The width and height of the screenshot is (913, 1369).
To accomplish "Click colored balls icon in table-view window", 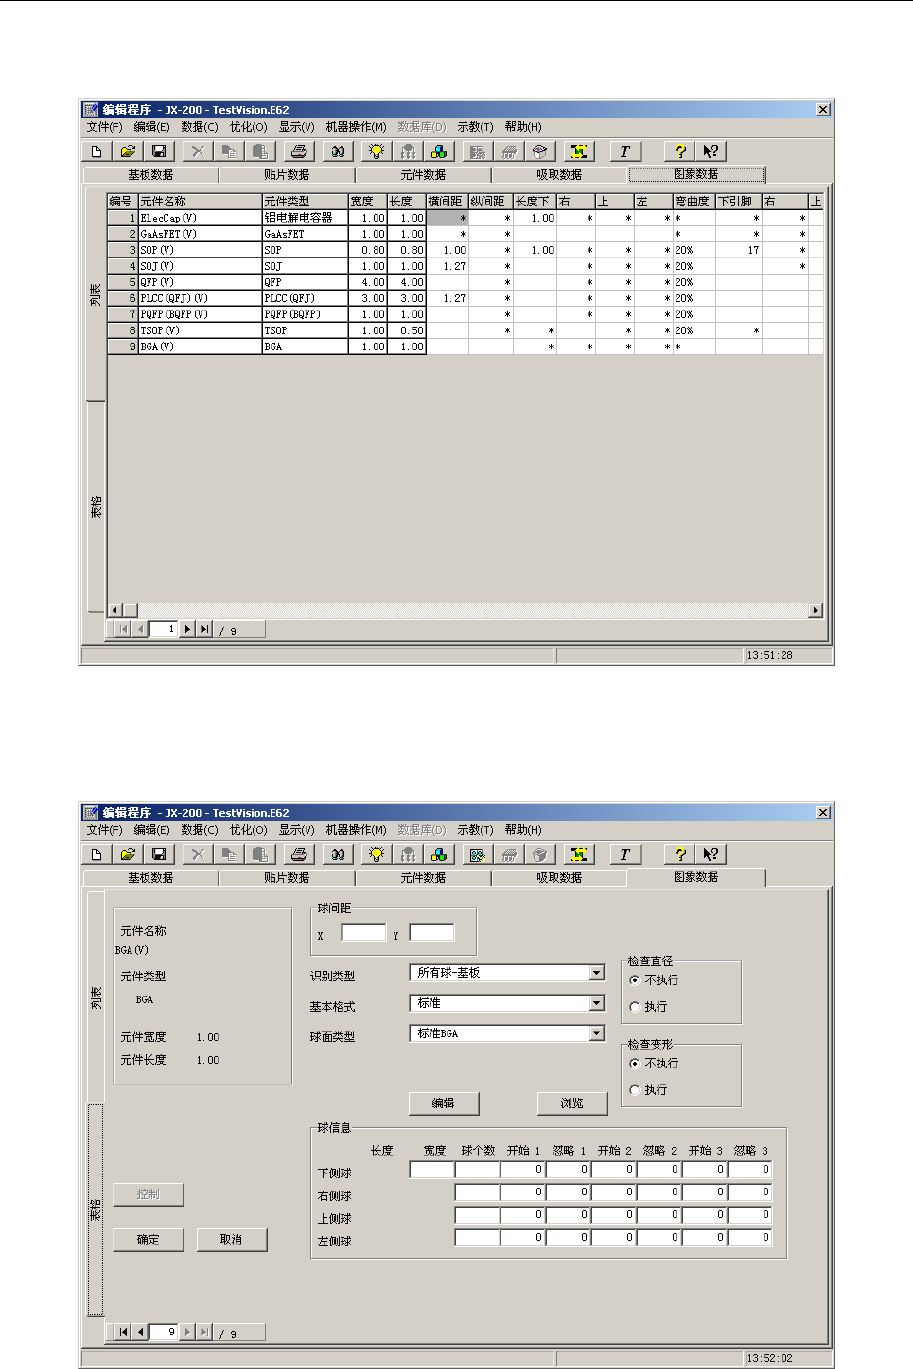I will 439,151.
